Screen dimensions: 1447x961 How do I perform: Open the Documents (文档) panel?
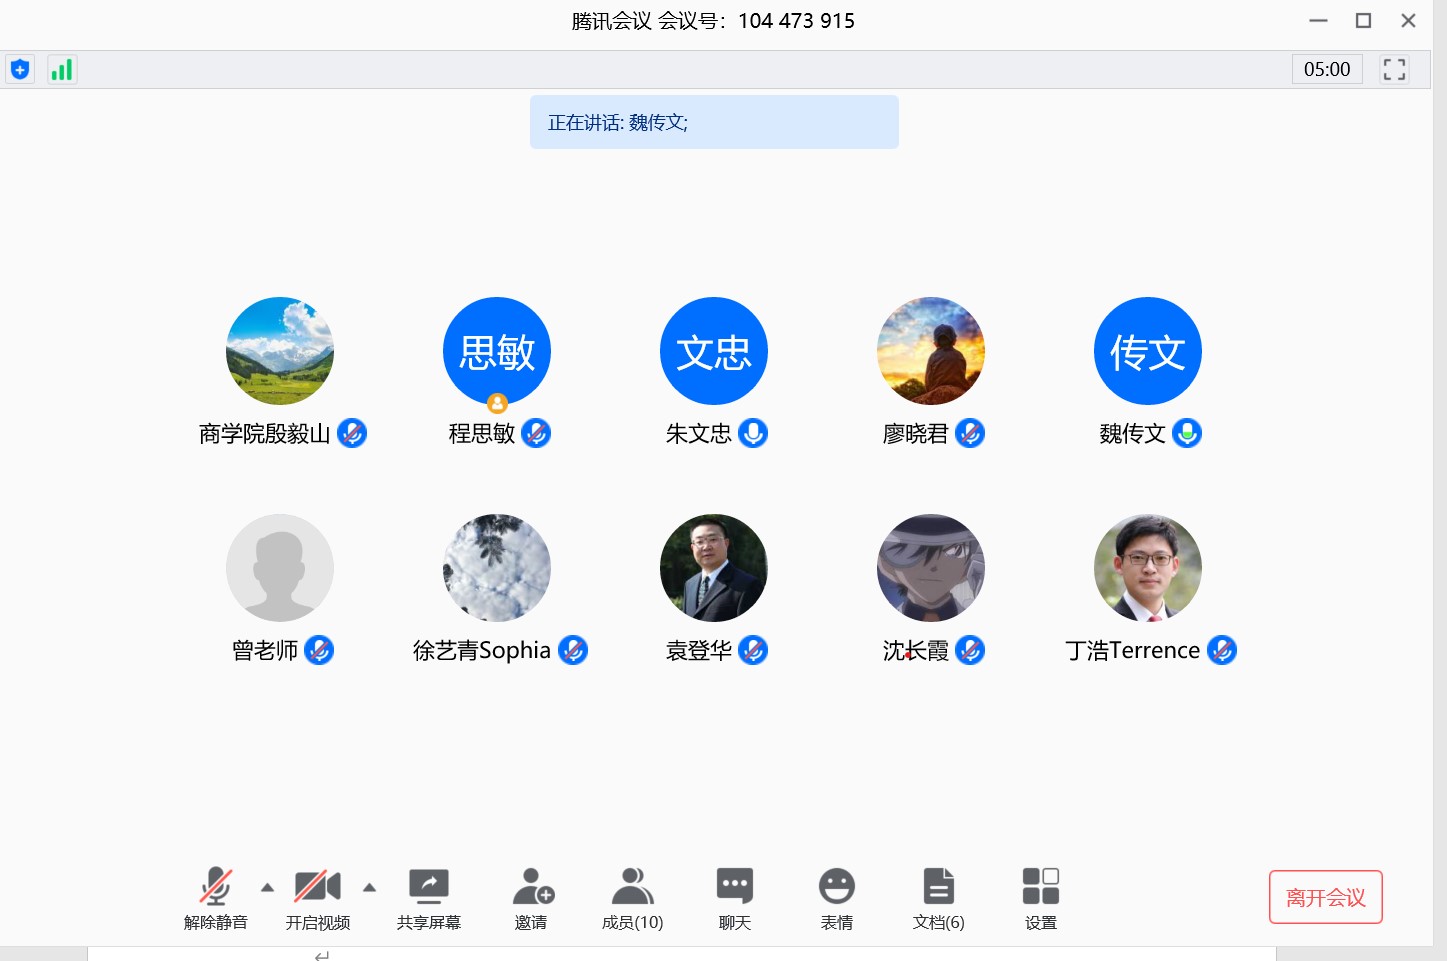[x=938, y=897]
